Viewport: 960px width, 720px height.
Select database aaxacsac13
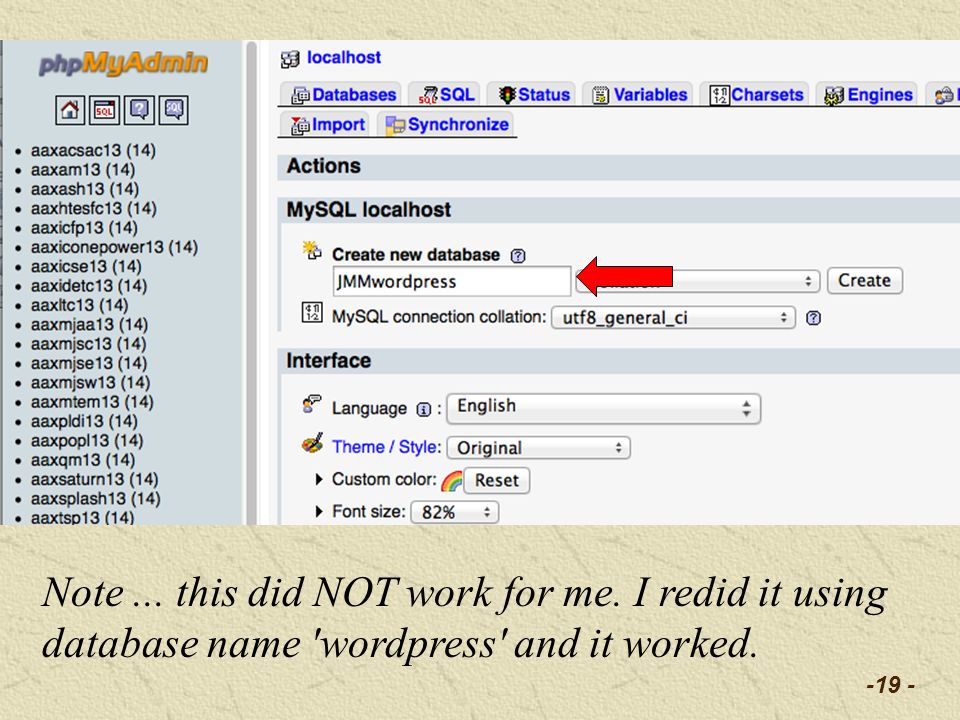pyautogui.click(x=93, y=151)
